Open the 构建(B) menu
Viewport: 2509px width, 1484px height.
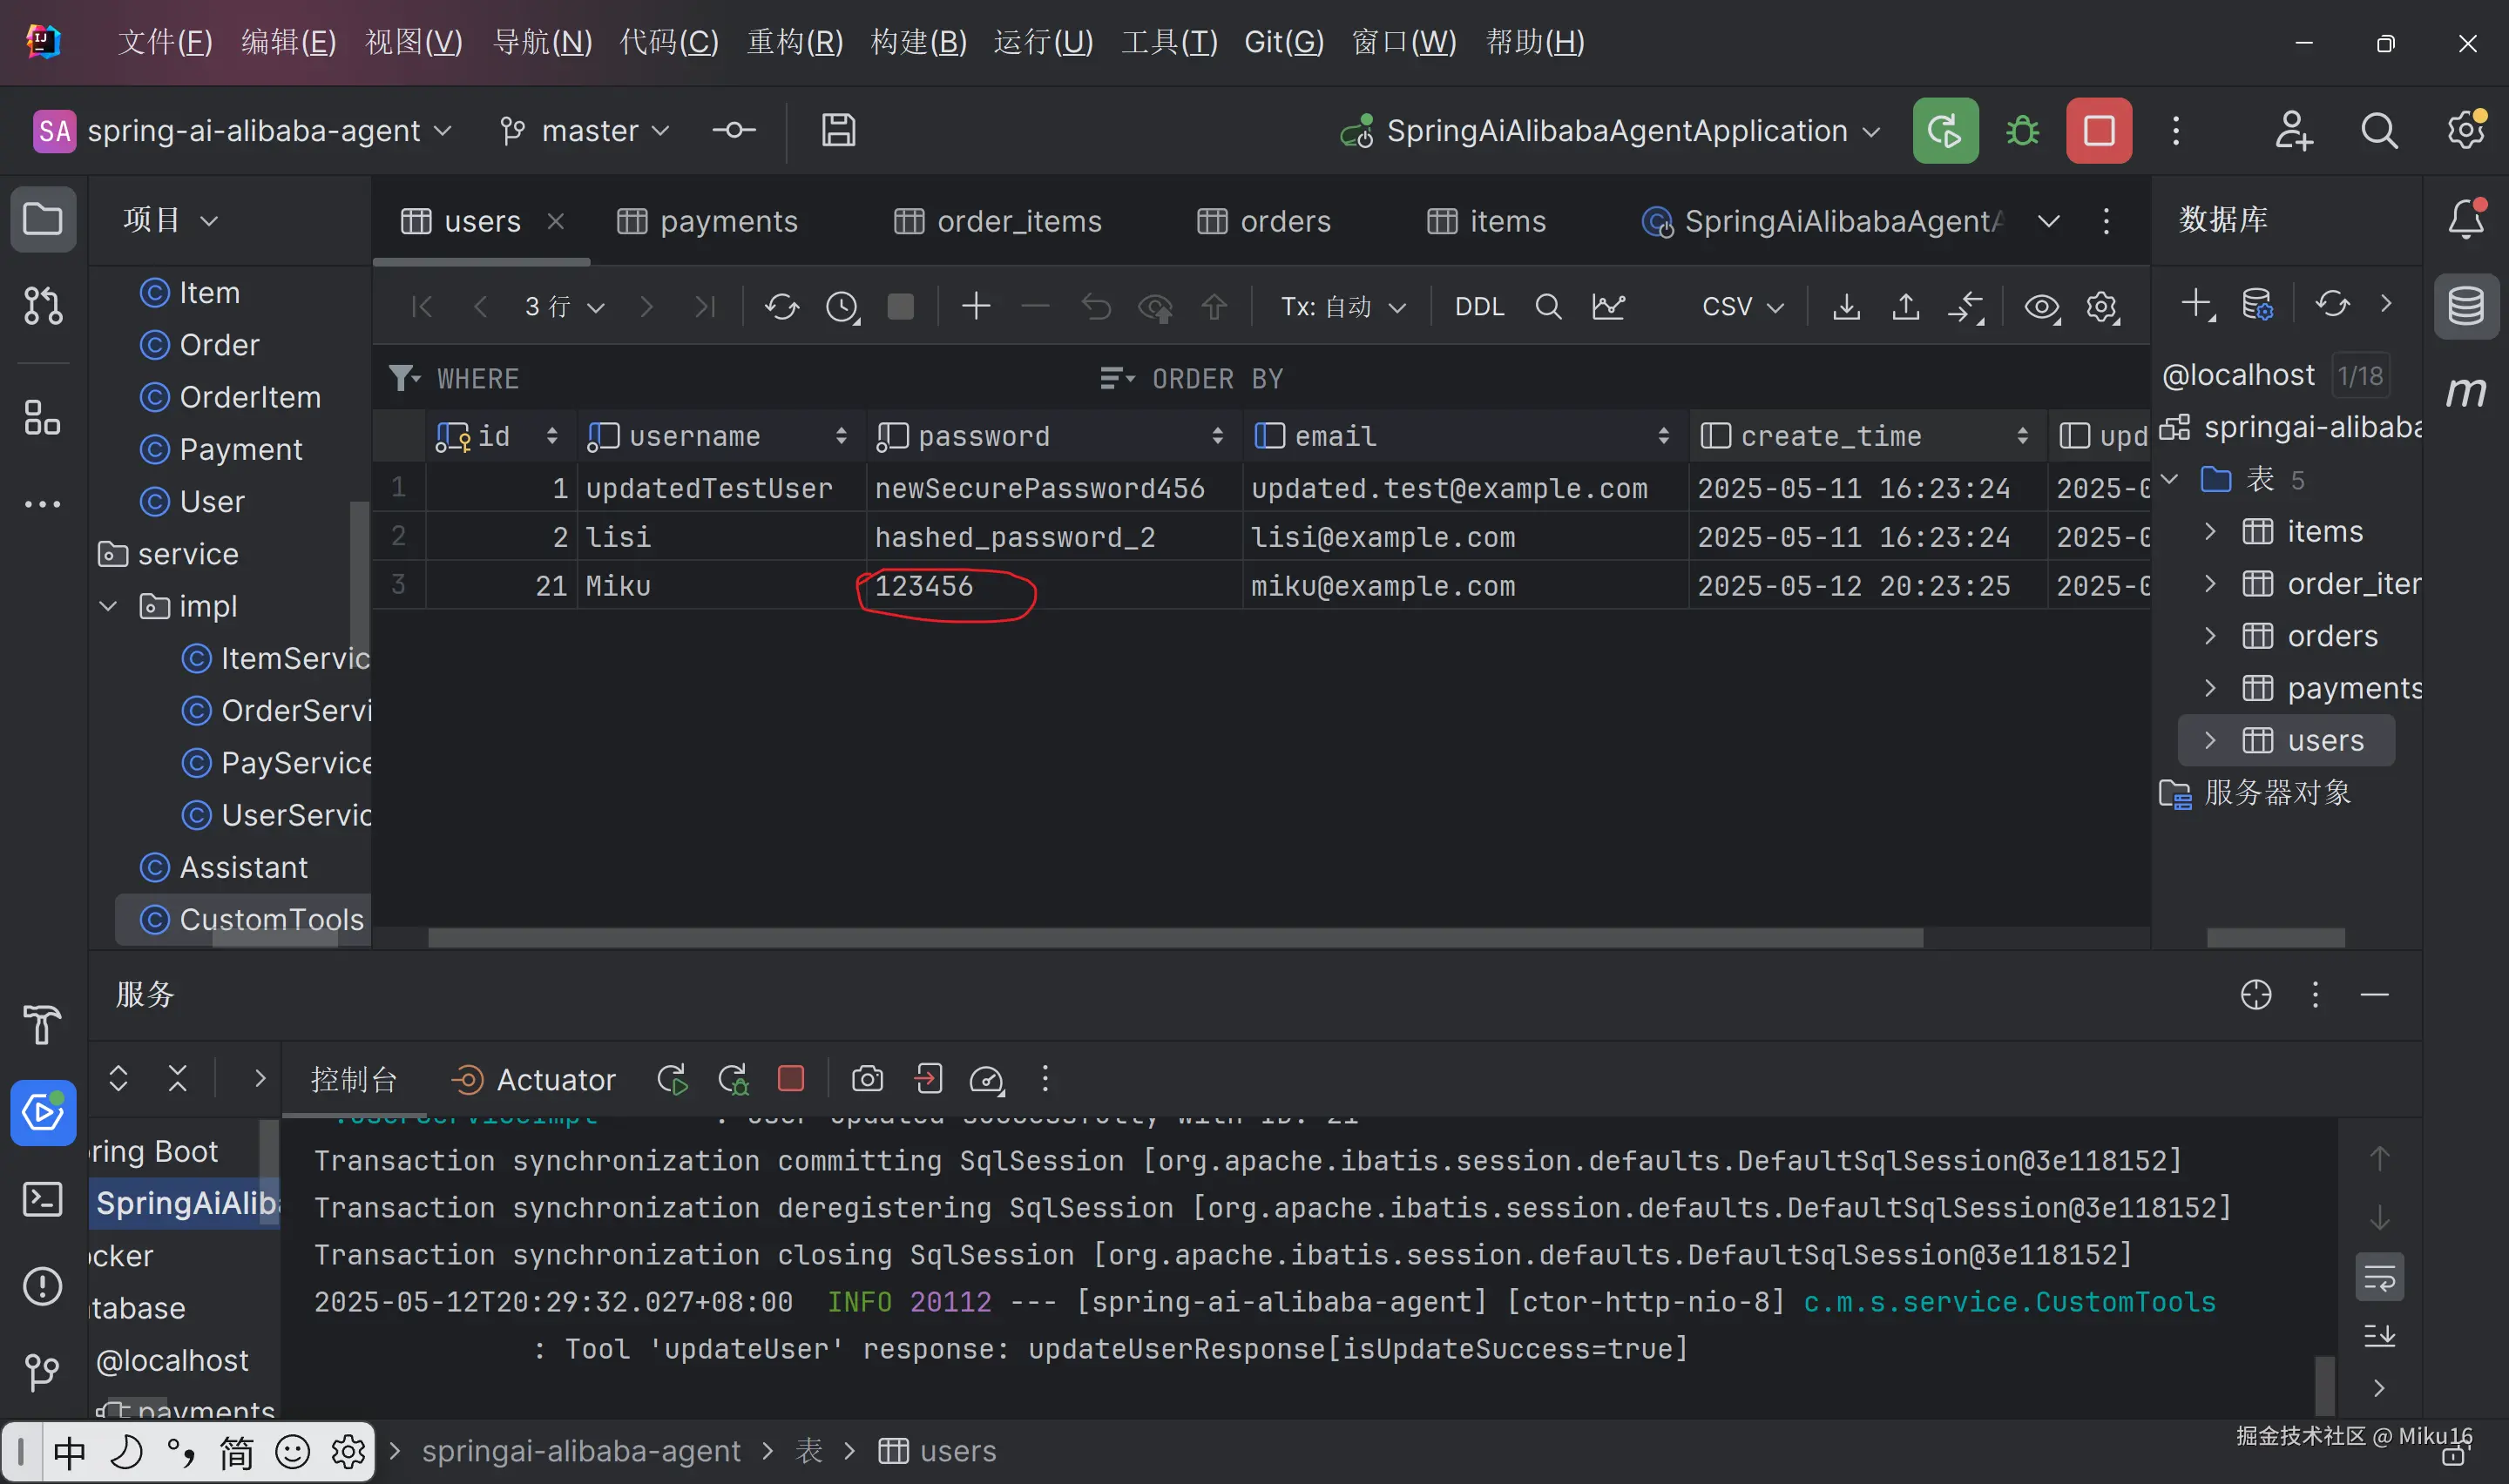tap(917, 42)
